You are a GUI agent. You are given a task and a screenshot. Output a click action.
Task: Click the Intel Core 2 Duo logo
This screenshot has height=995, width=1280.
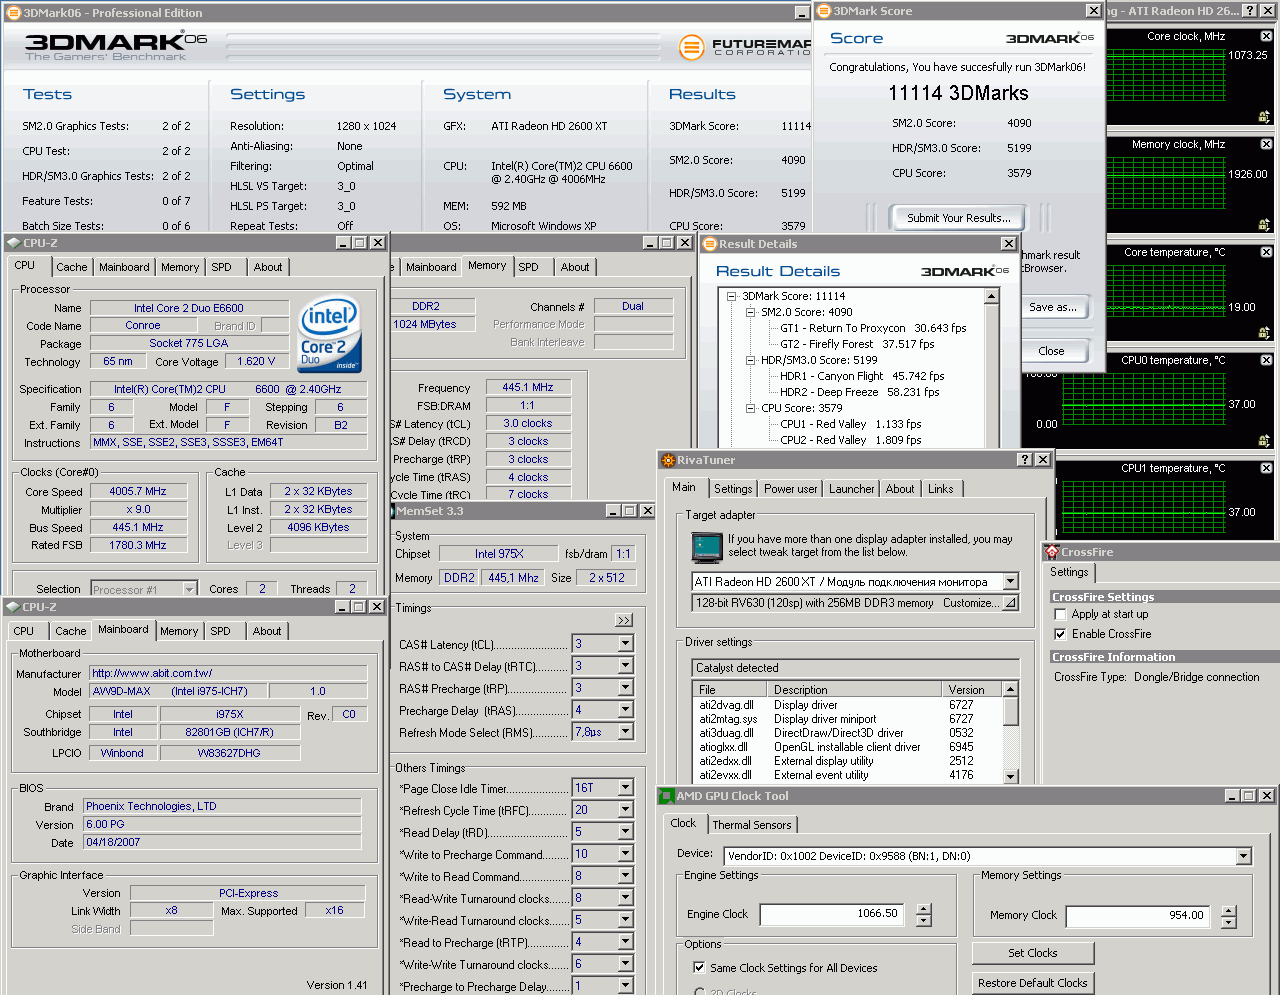[330, 334]
